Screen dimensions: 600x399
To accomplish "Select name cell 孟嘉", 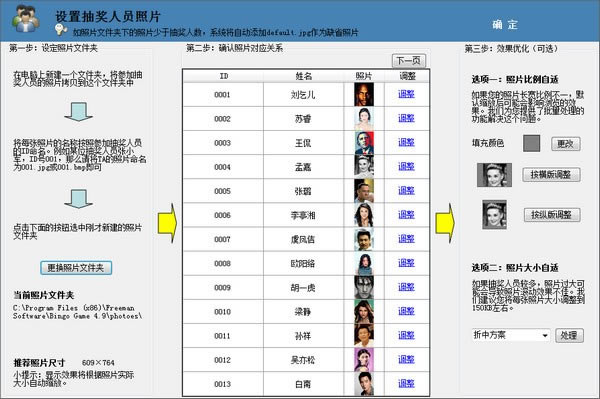I will coord(303,167).
